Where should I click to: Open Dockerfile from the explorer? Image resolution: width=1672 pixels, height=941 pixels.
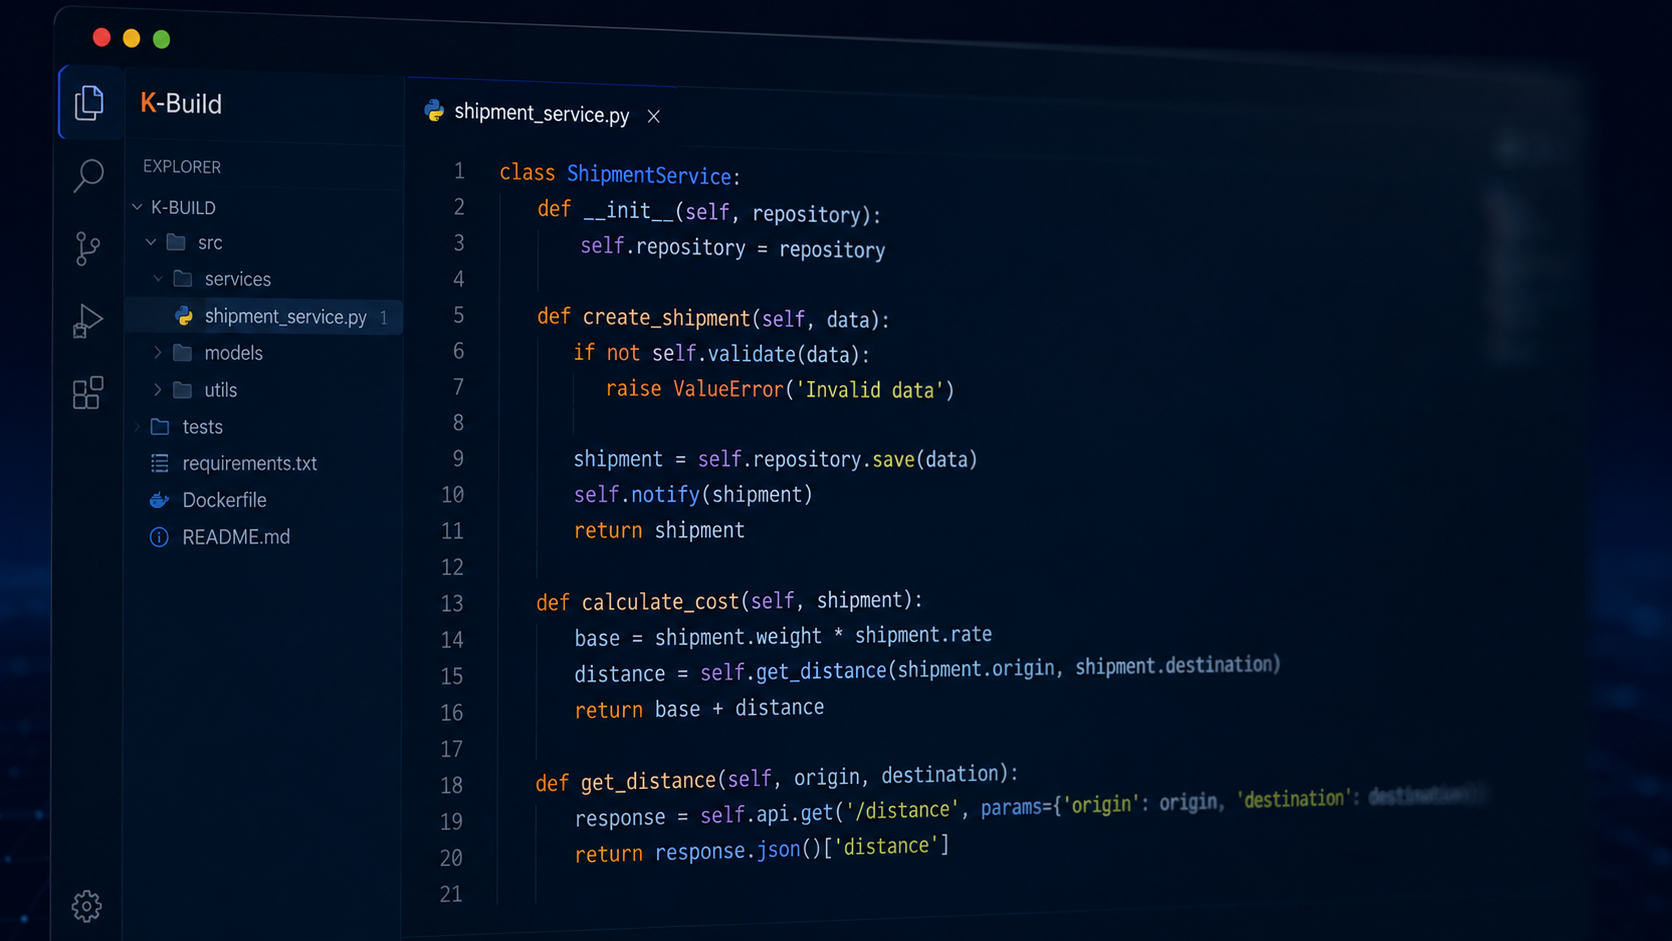pos(224,500)
